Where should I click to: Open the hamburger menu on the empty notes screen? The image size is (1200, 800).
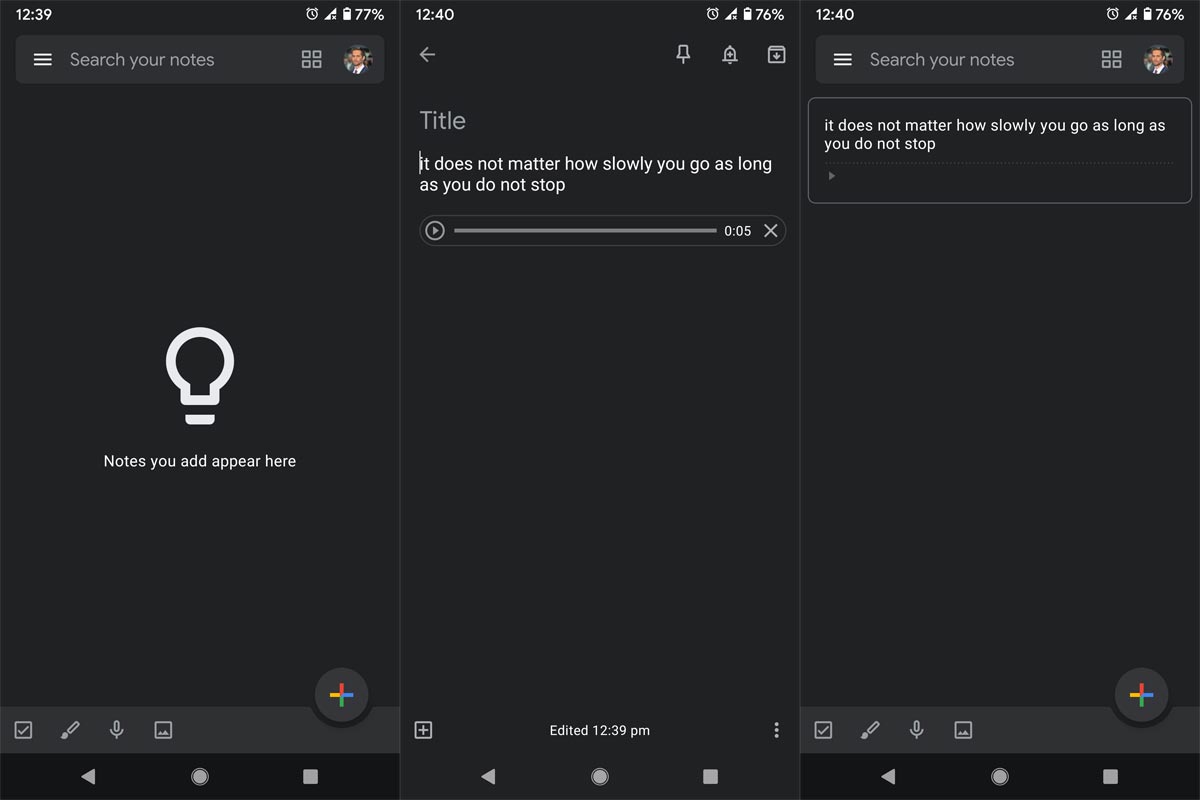click(x=43, y=60)
